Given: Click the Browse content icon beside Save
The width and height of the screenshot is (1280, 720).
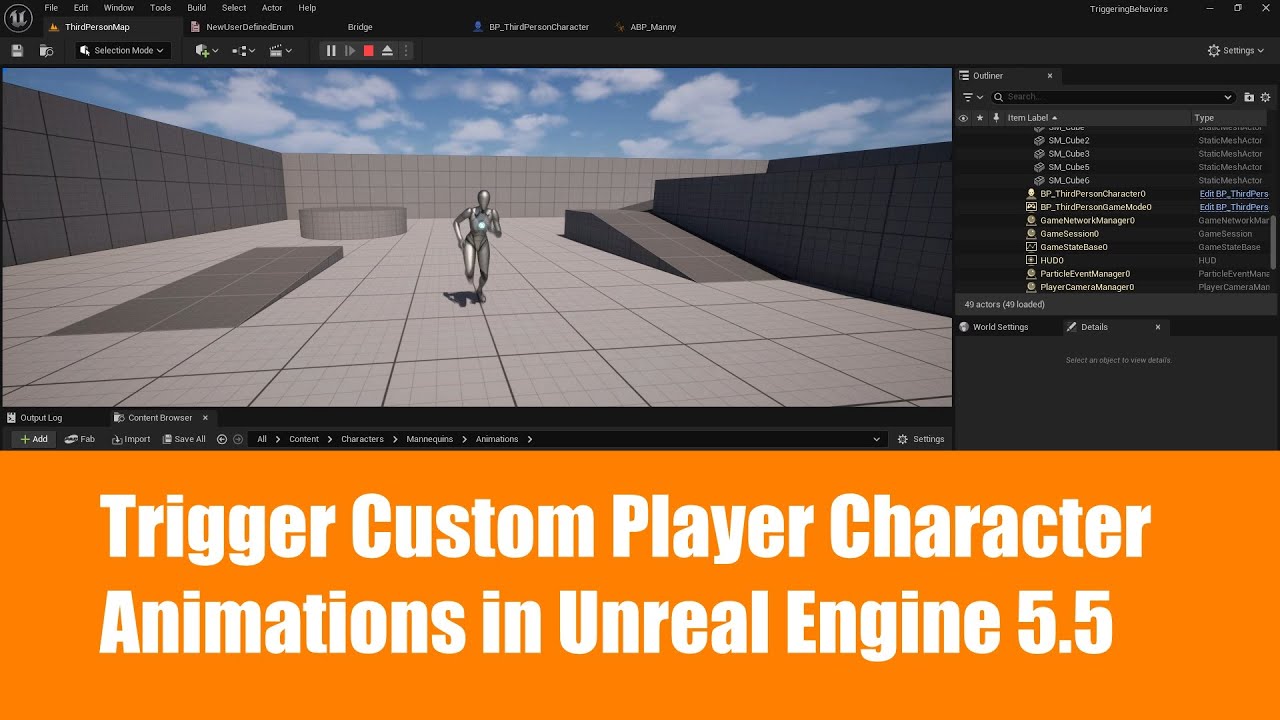Looking at the screenshot, I should pyautogui.click(x=46, y=50).
